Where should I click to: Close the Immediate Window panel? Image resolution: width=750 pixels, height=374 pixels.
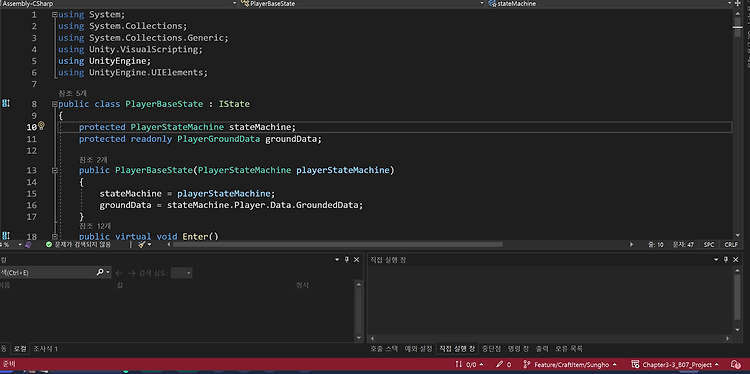point(735,260)
